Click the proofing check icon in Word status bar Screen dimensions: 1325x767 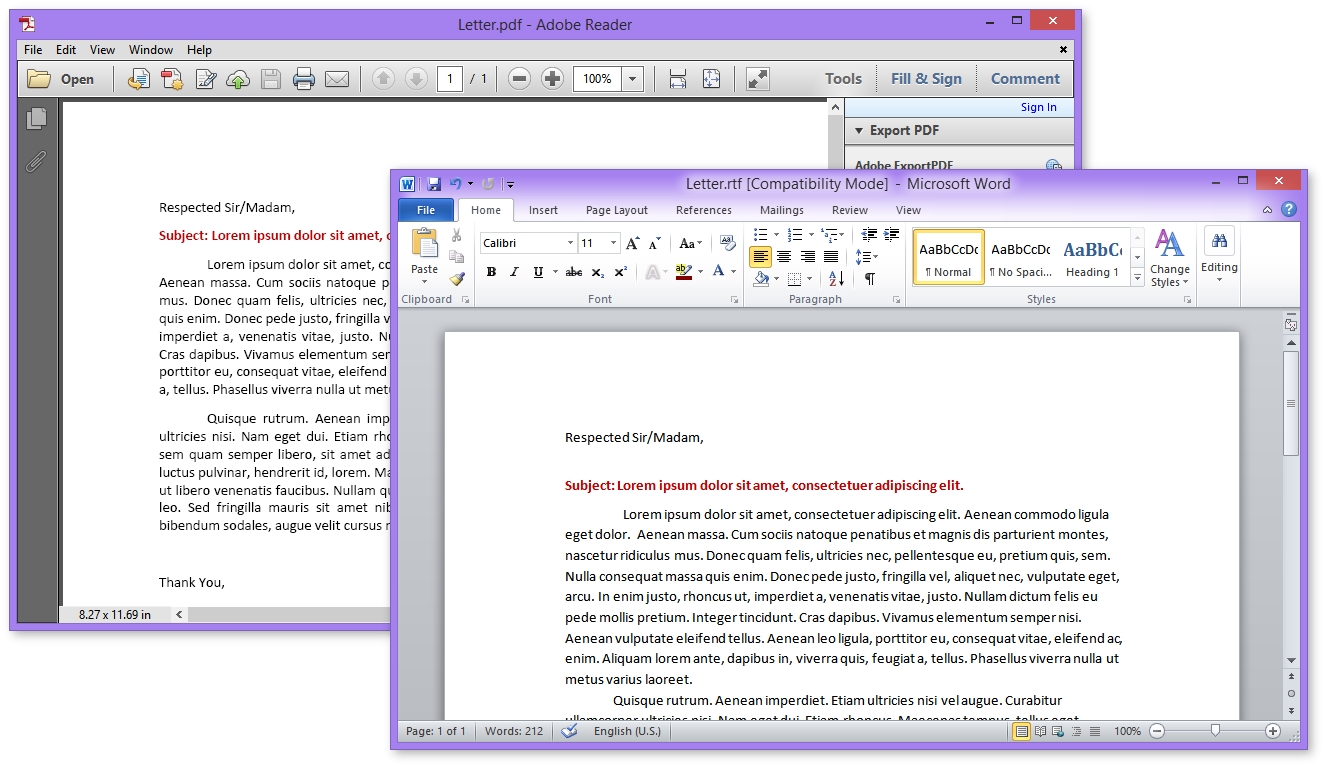pyautogui.click(x=569, y=731)
